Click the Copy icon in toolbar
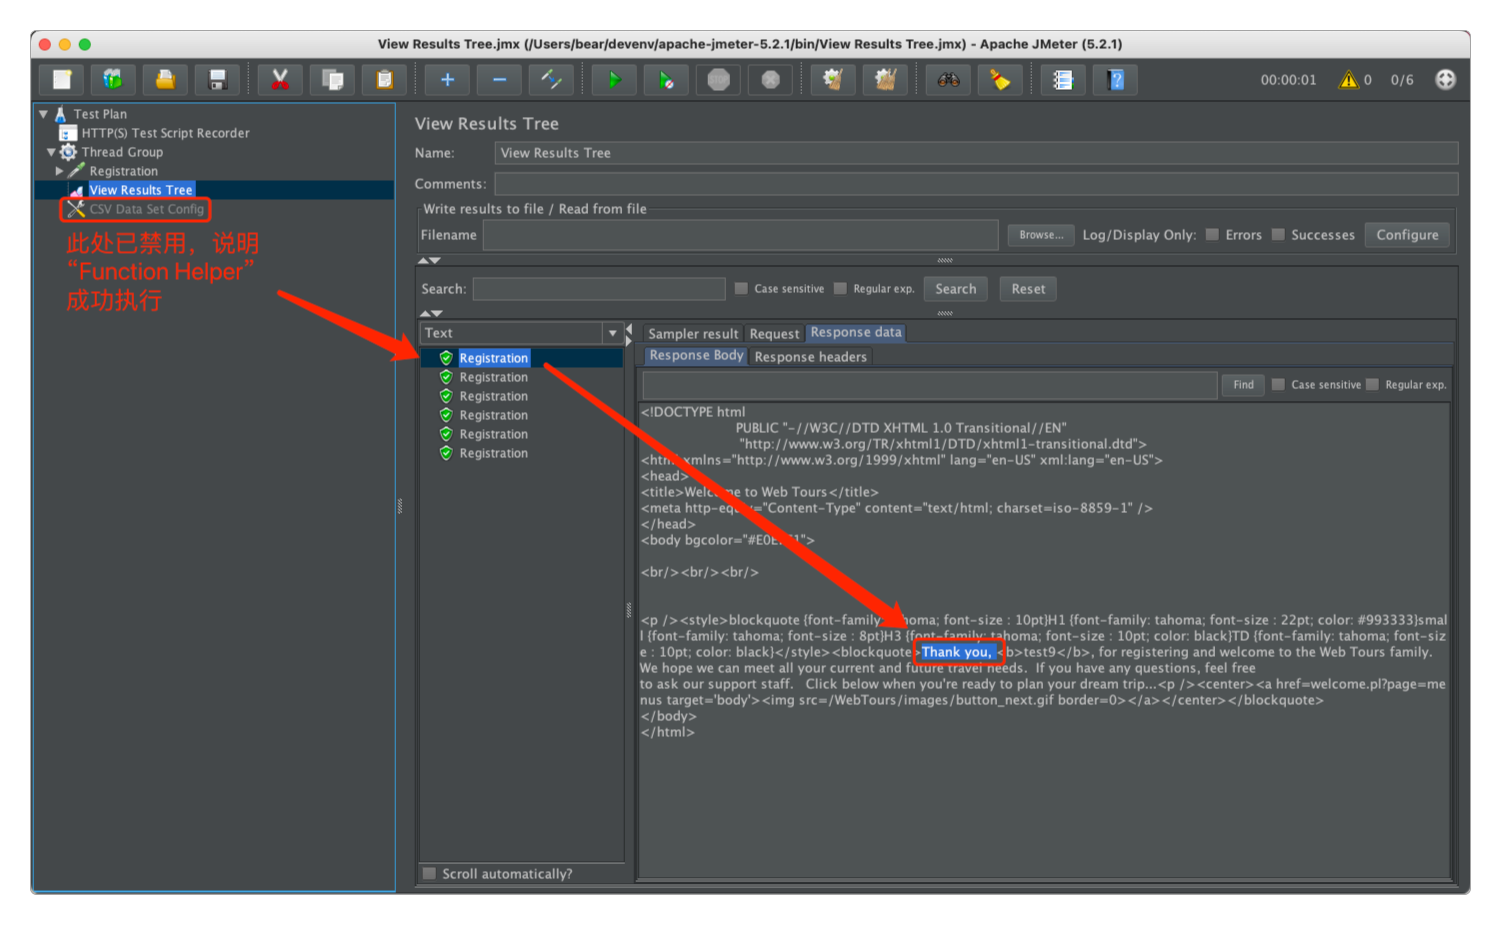This screenshot has width=1501, height=925. point(332,80)
